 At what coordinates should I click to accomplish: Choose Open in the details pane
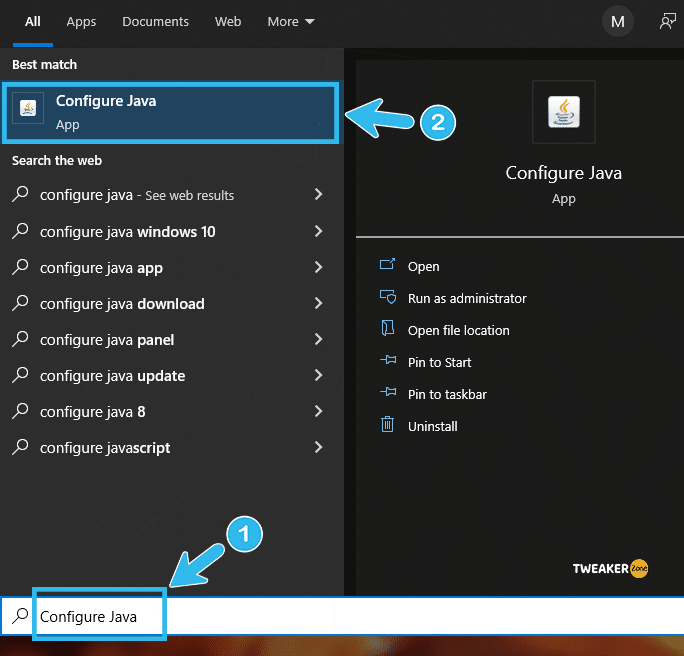pyautogui.click(x=423, y=266)
